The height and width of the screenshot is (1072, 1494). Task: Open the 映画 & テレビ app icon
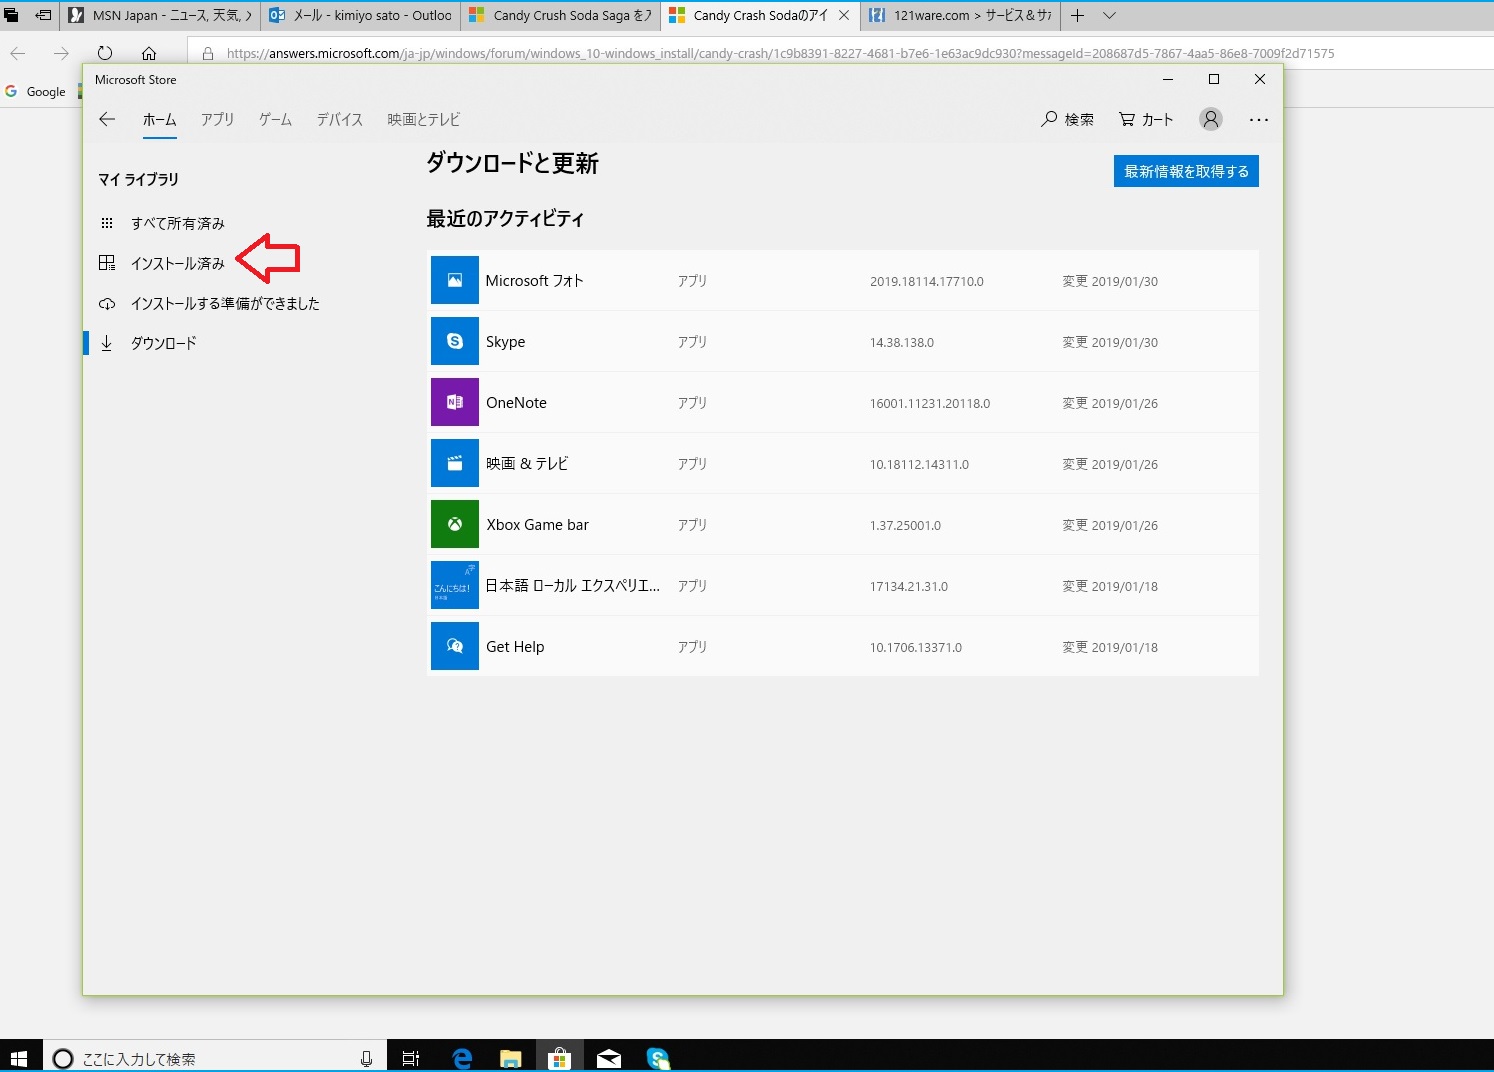(x=455, y=463)
